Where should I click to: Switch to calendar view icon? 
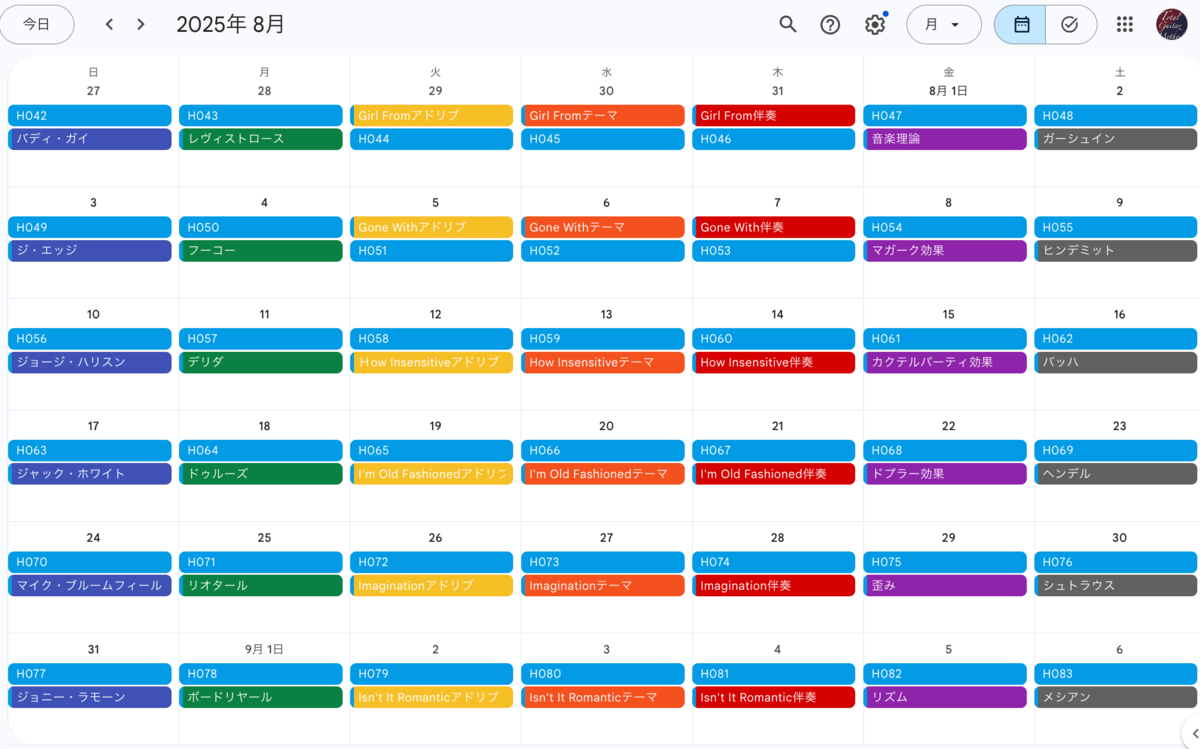1021,25
